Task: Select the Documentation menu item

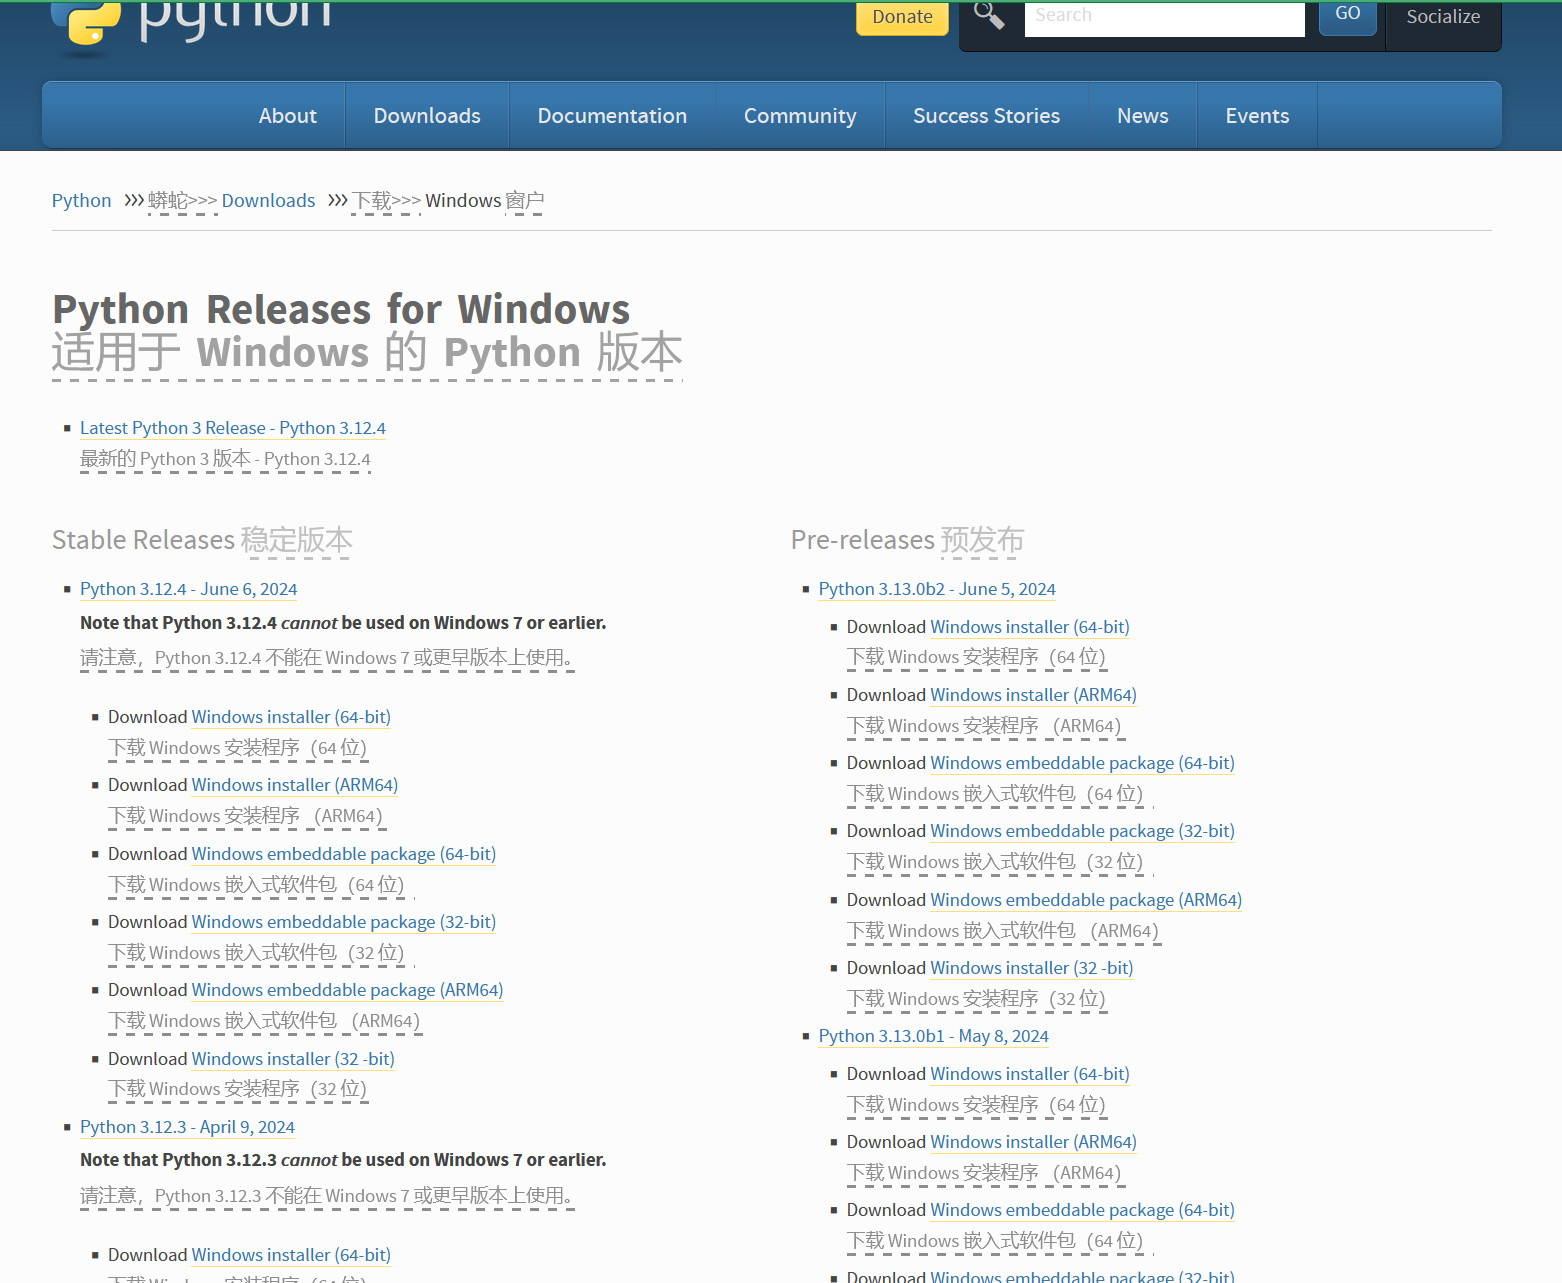Action: click(612, 116)
